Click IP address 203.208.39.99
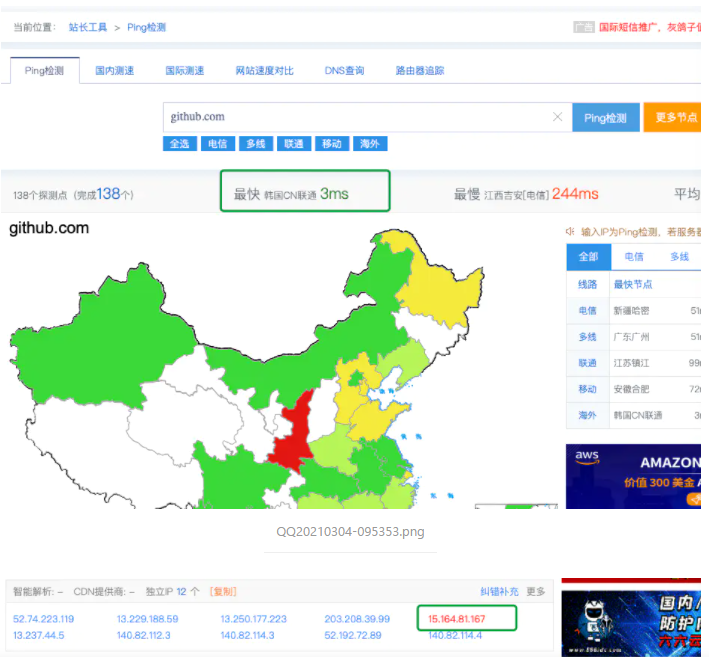 point(357,619)
